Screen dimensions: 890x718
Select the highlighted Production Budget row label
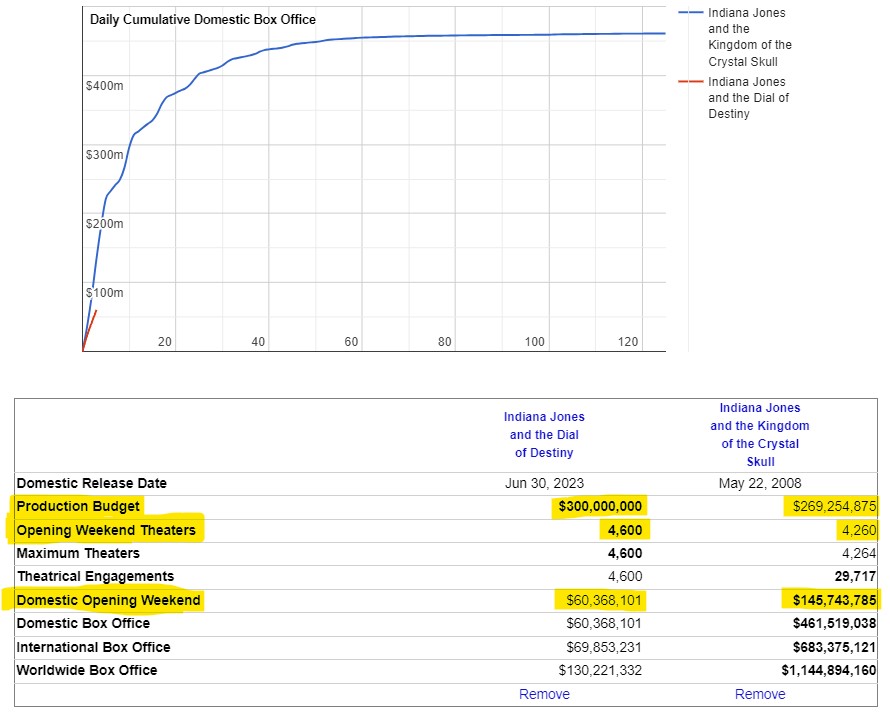(79, 506)
